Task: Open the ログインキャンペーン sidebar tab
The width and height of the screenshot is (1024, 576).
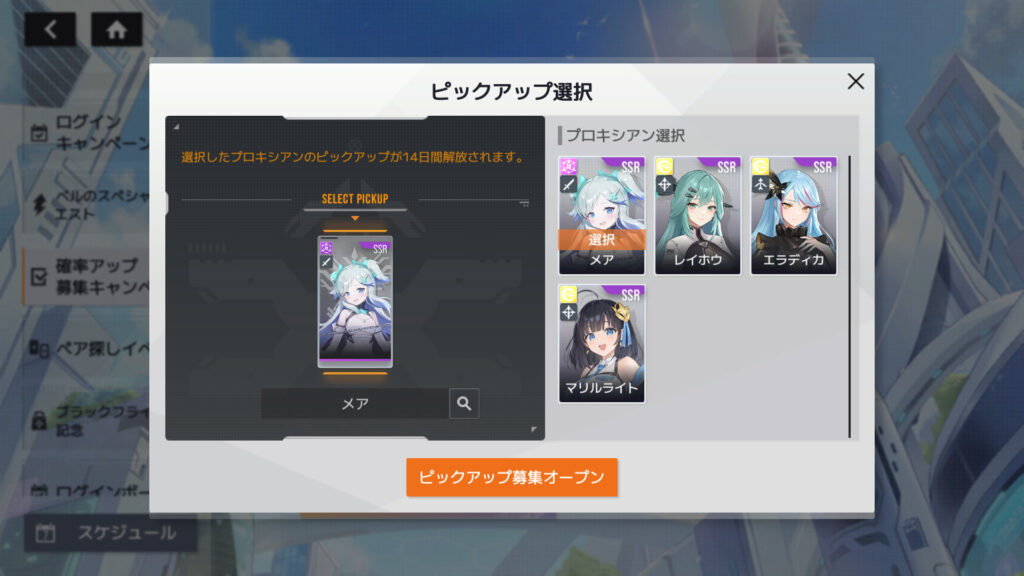Action: tap(87, 133)
